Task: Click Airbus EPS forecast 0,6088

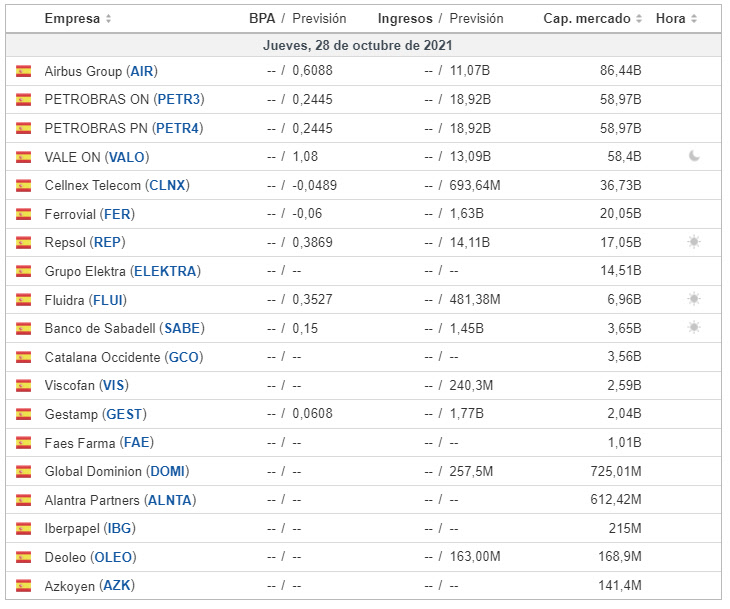Action: coord(312,70)
